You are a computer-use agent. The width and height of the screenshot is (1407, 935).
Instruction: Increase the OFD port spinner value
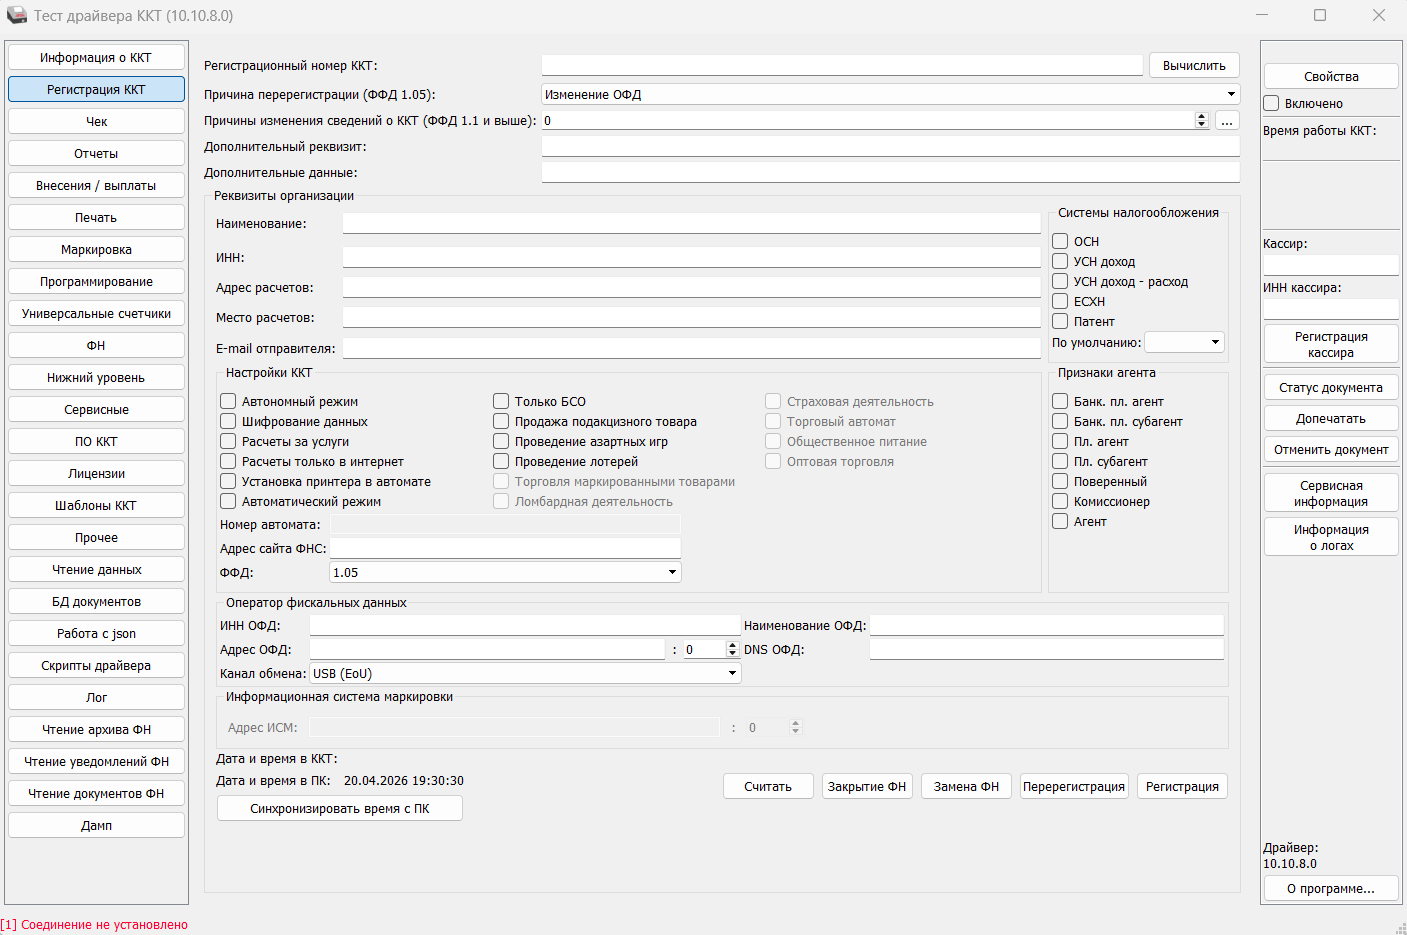point(732,646)
